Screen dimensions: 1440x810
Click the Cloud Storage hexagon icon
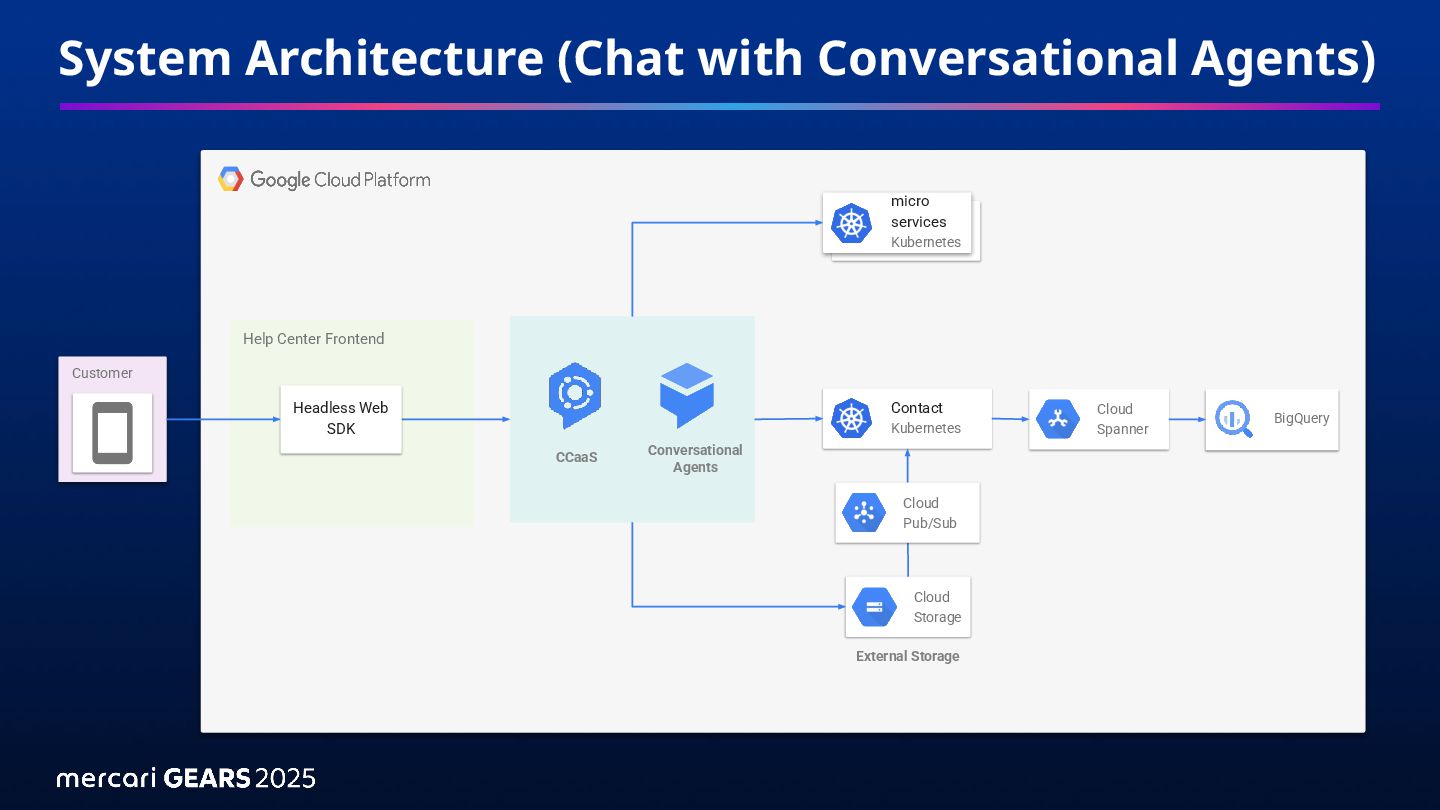874,607
